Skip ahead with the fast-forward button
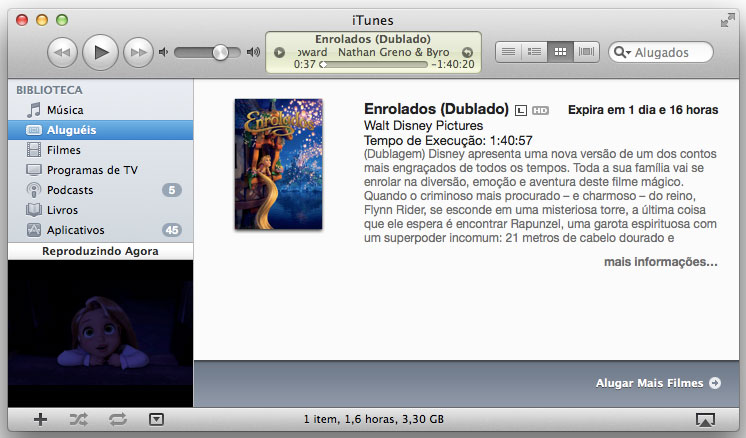Viewport: 746px width, 438px height. tap(138, 52)
